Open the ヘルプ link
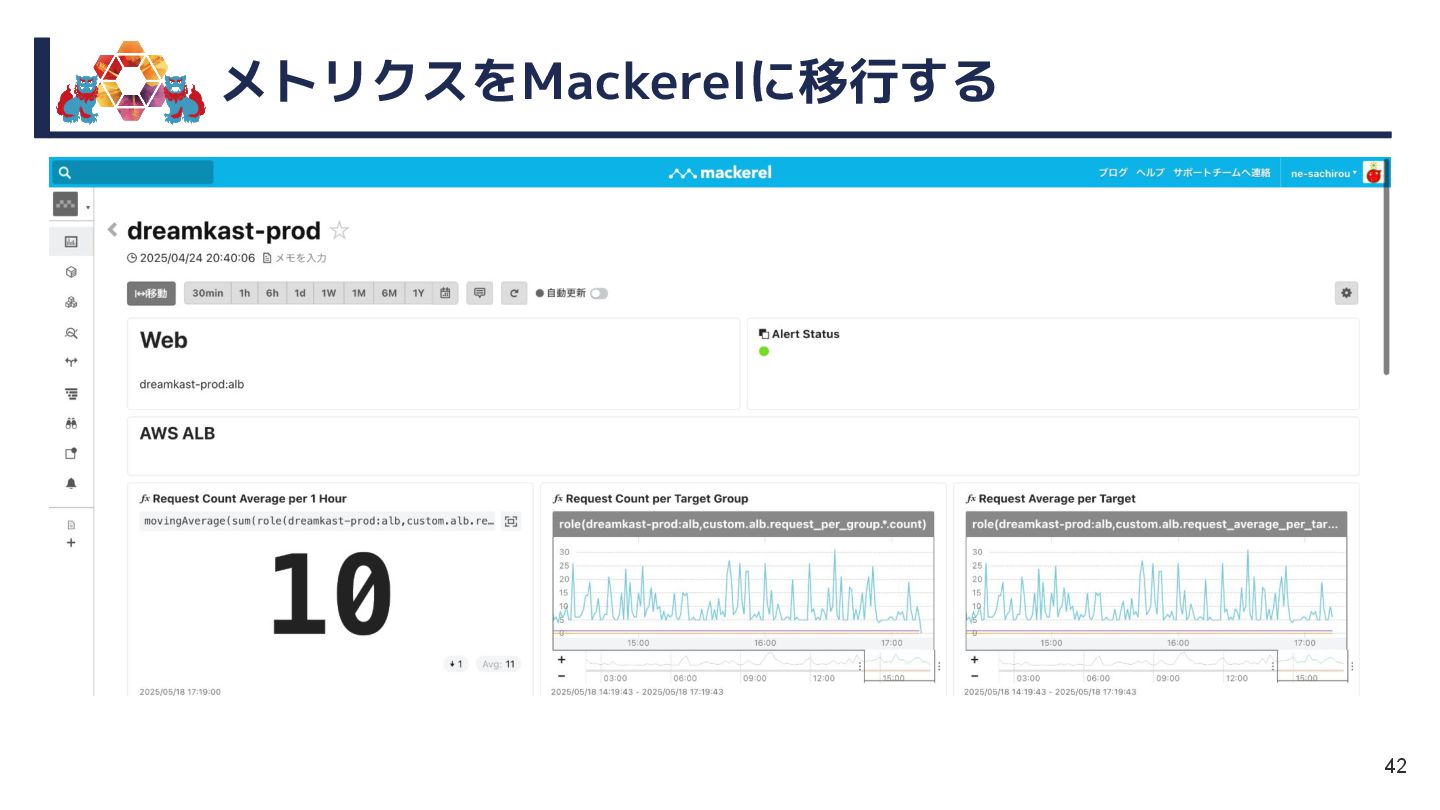The height and width of the screenshot is (810, 1440). (1150, 173)
